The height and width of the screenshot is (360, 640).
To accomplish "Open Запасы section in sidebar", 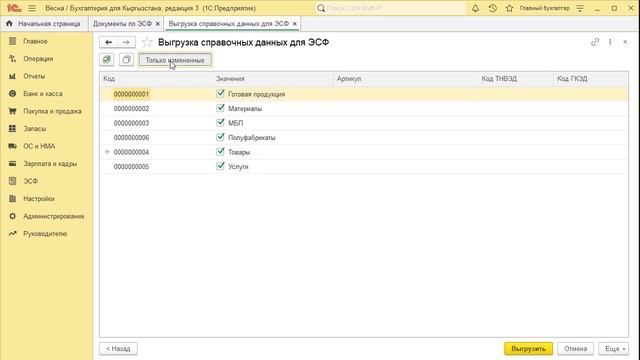I will (x=34, y=129).
